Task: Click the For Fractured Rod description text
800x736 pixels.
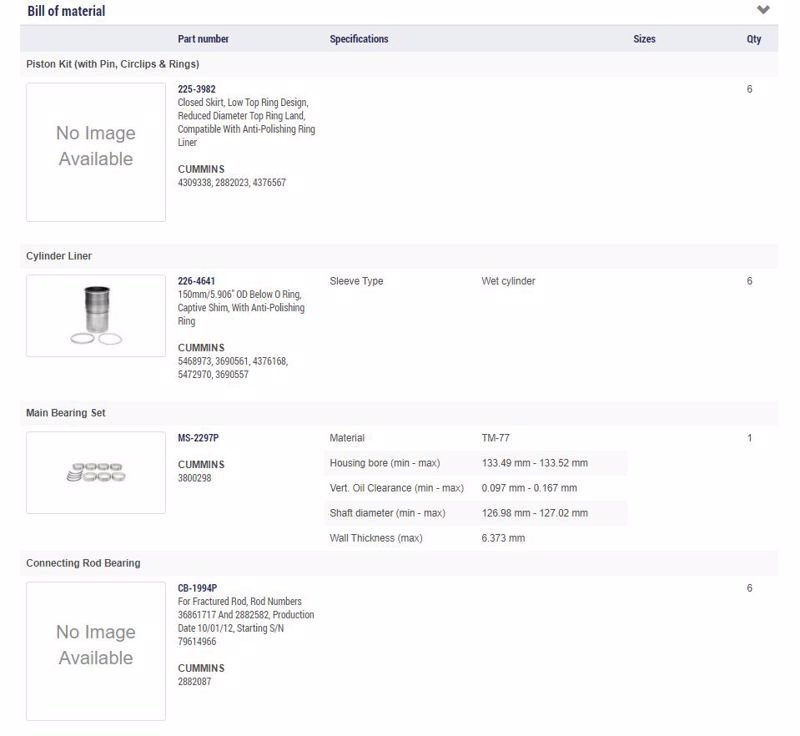Action: point(246,621)
